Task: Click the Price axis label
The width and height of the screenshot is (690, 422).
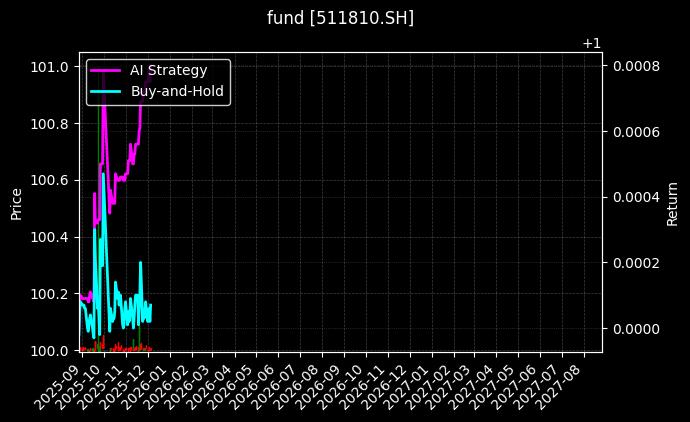Action: point(16,204)
